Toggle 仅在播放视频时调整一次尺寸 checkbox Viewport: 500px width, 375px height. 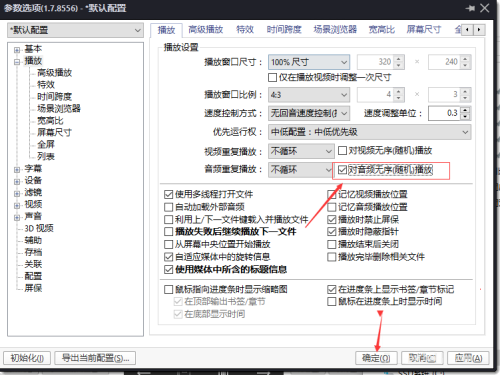tap(272, 78)
